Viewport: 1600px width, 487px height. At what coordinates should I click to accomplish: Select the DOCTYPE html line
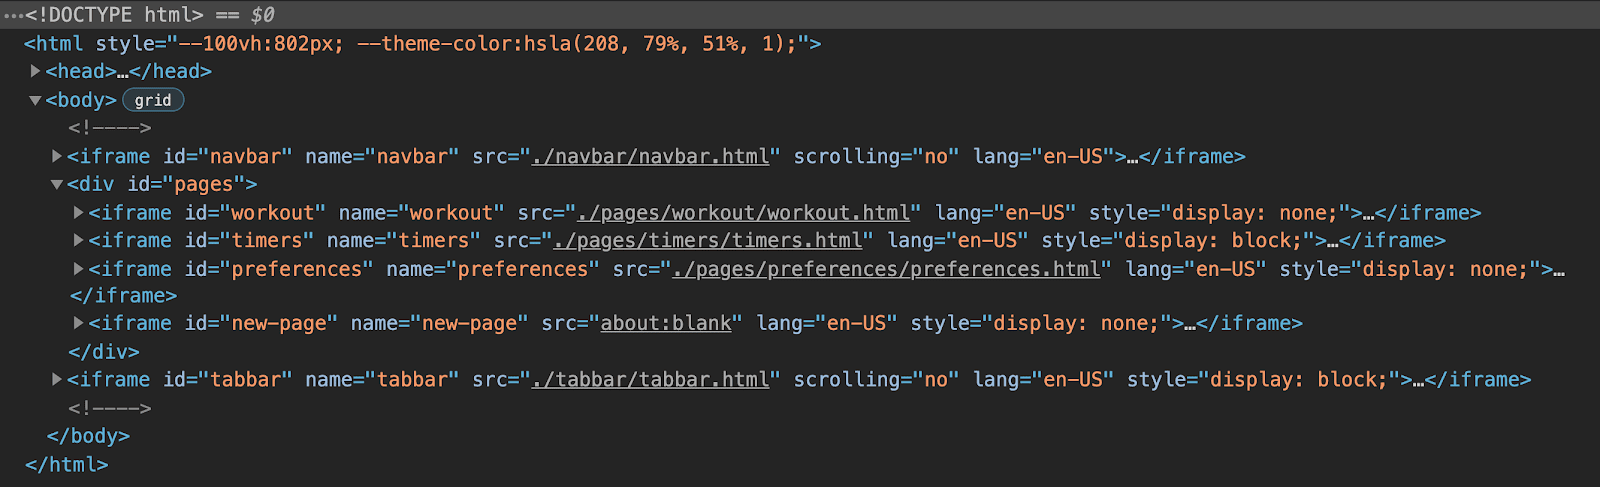pos(114,15)
